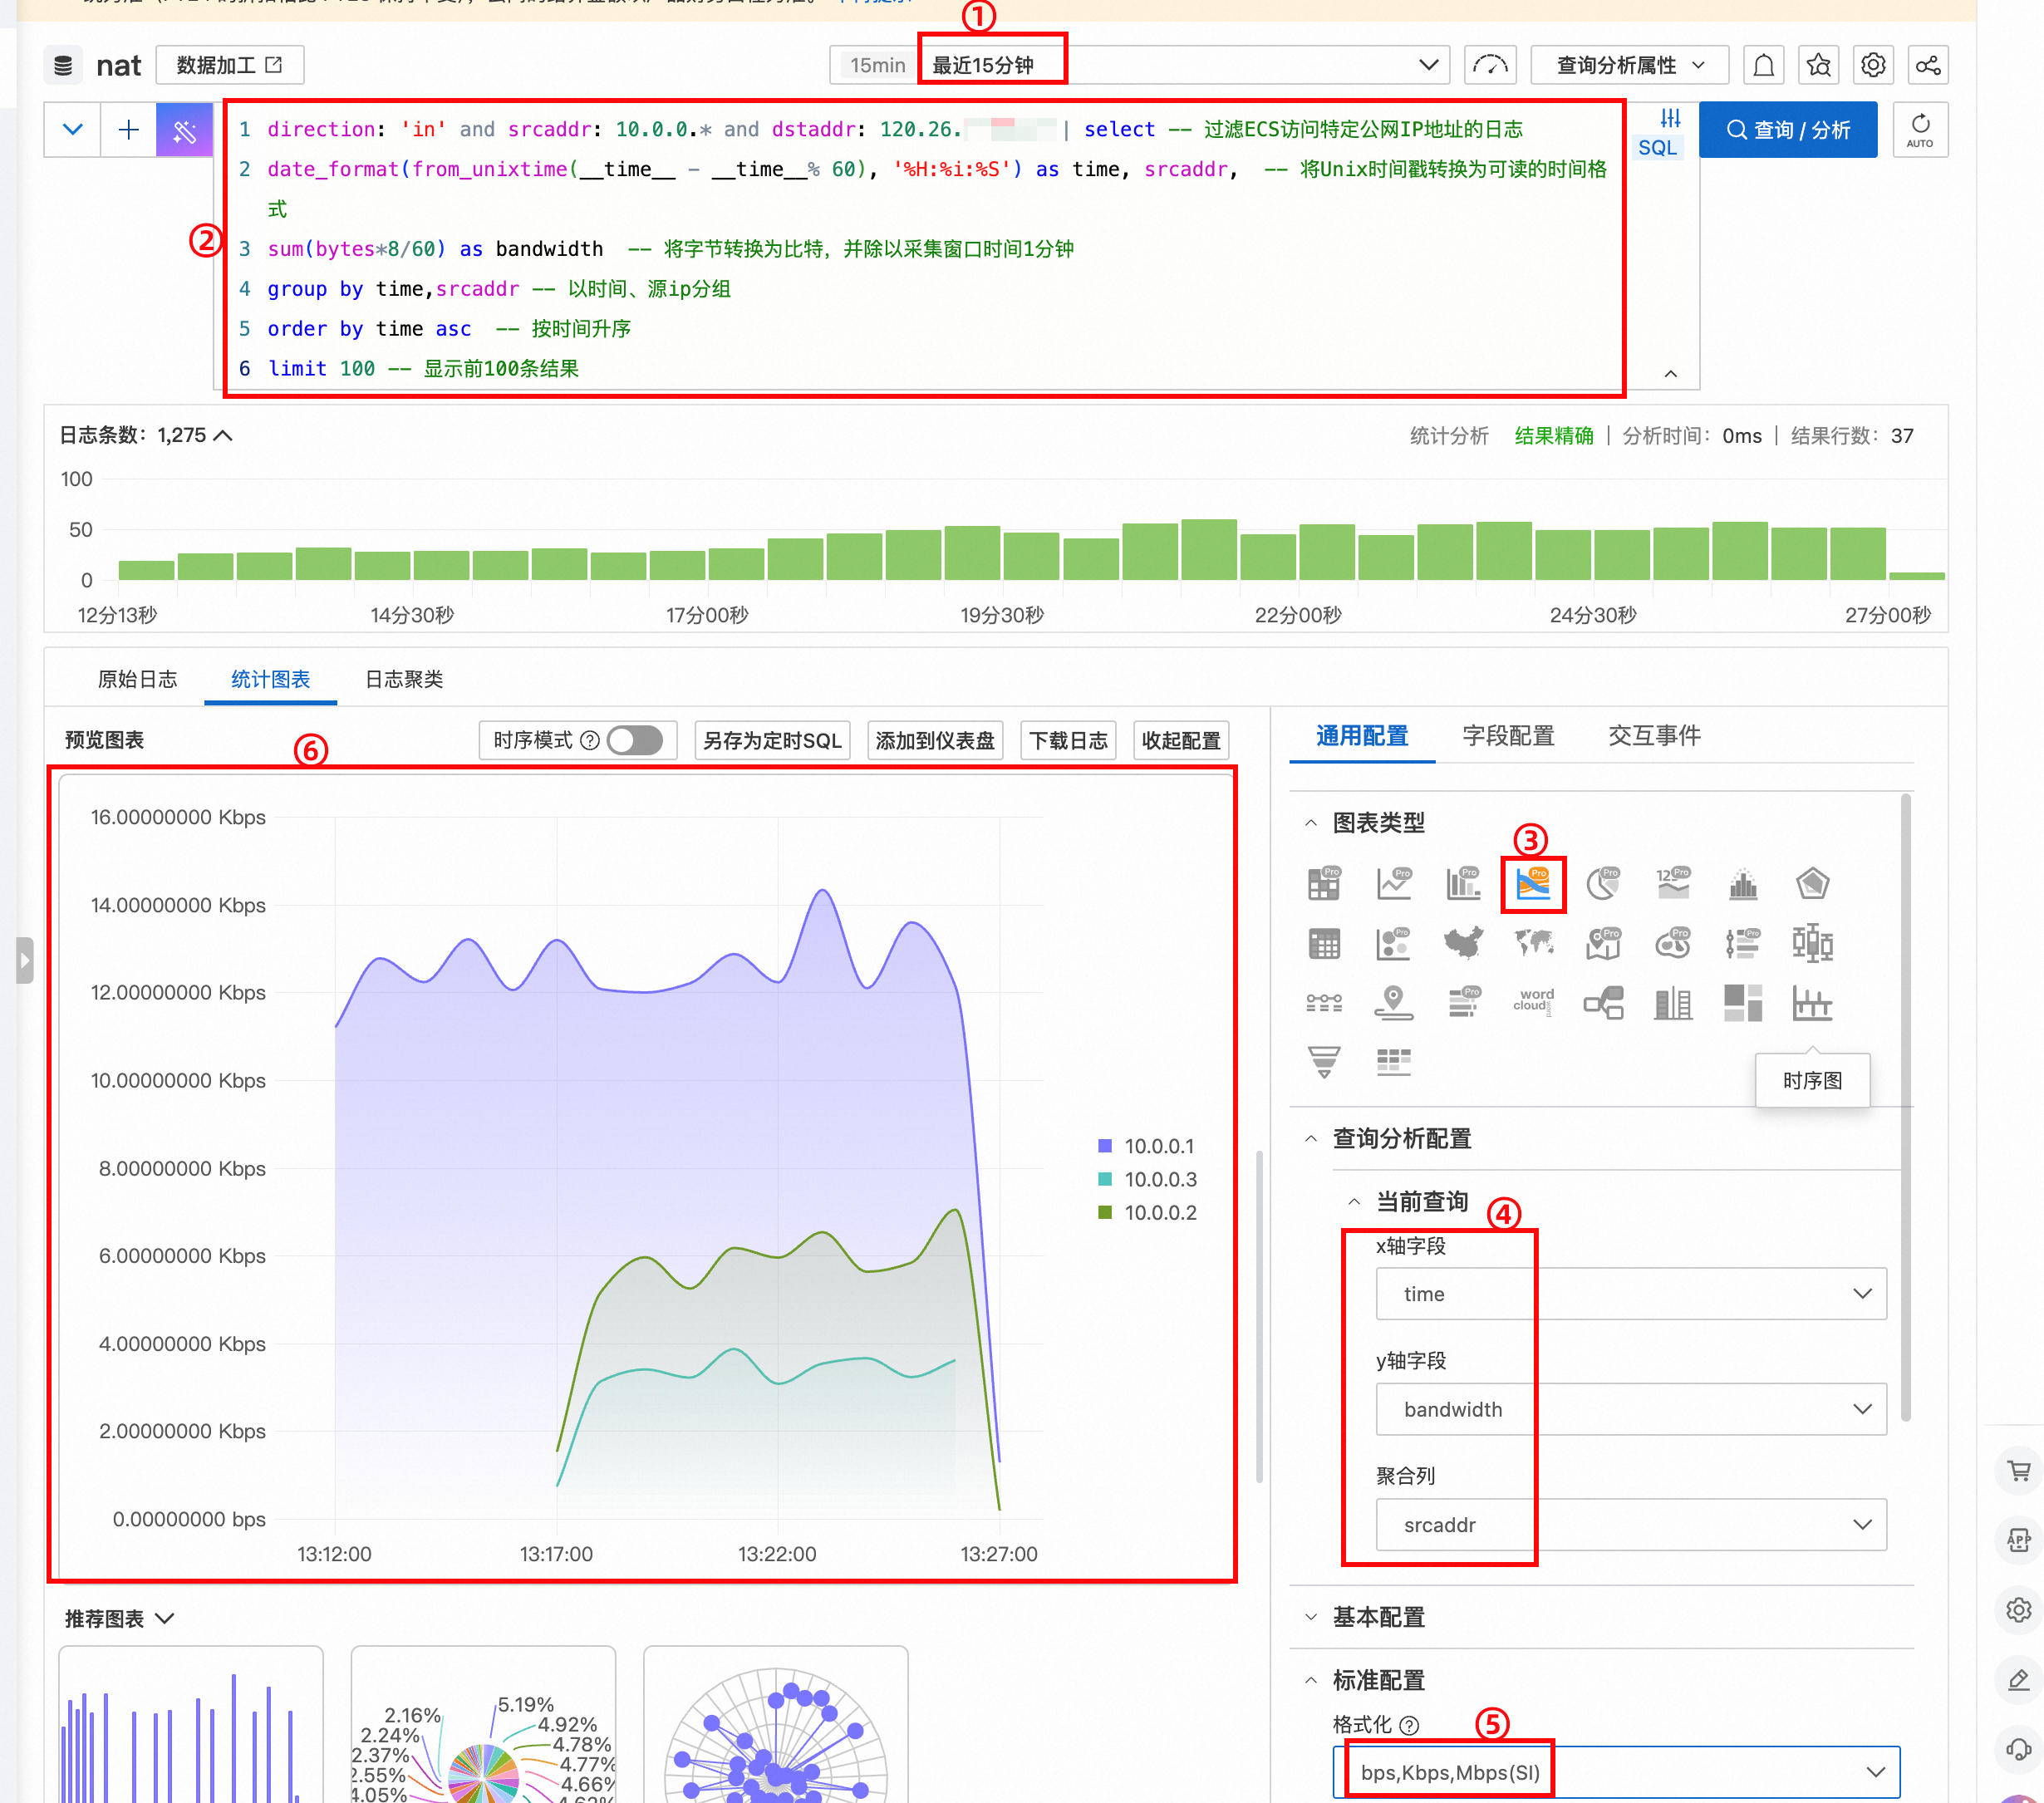Select the China map chart icon

pyautogui.click(x=1463, y=943)
